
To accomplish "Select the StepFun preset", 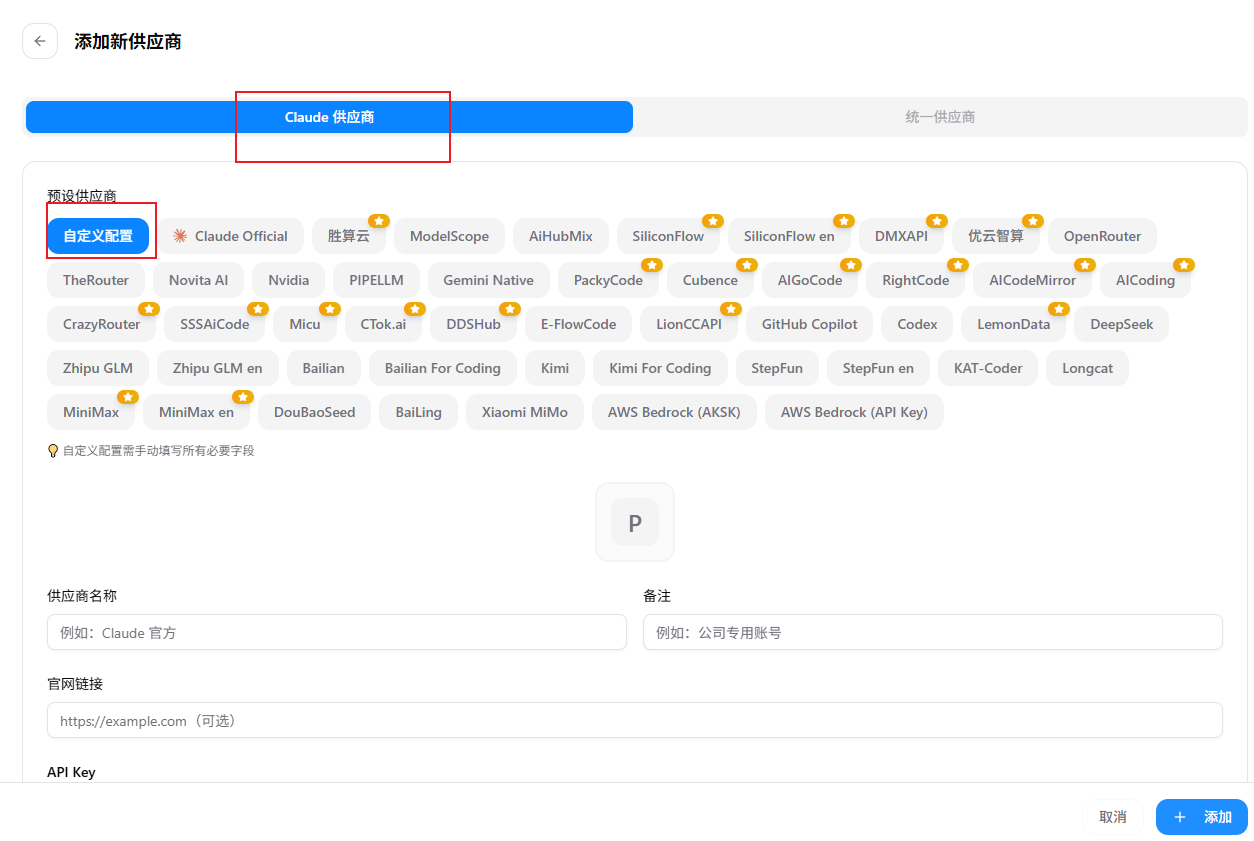I will [777, 368].
